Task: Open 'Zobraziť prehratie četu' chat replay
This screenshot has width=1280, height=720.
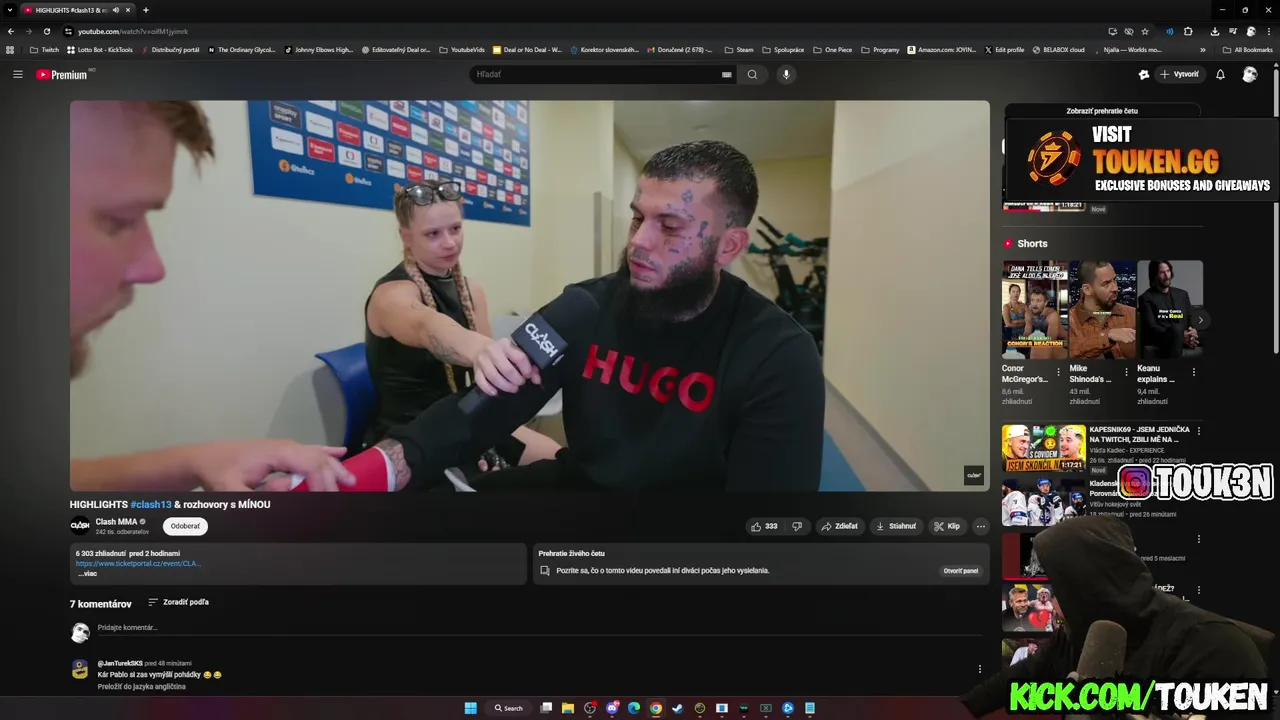Action: coord(1102,111)
